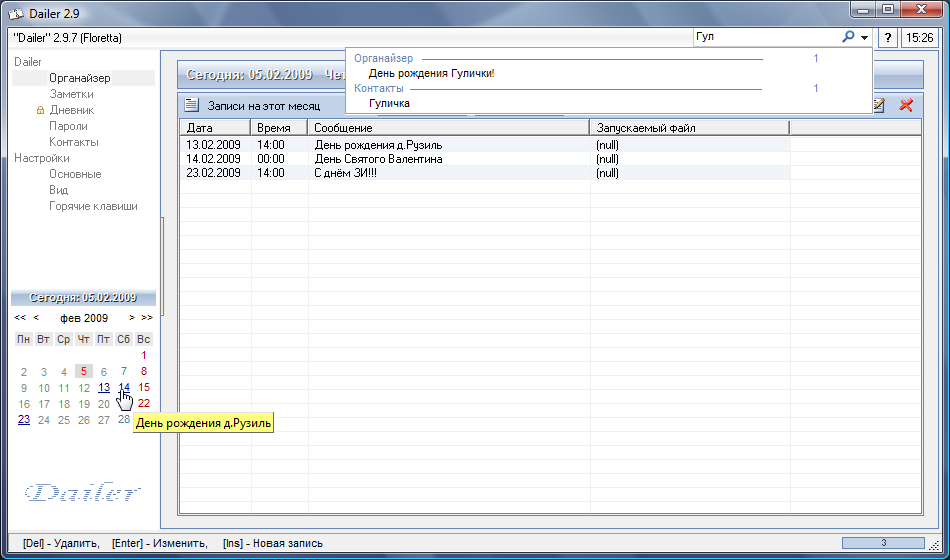Sort by the Сообщение column header
Viewport: 950px width, 560px height.
449,128
